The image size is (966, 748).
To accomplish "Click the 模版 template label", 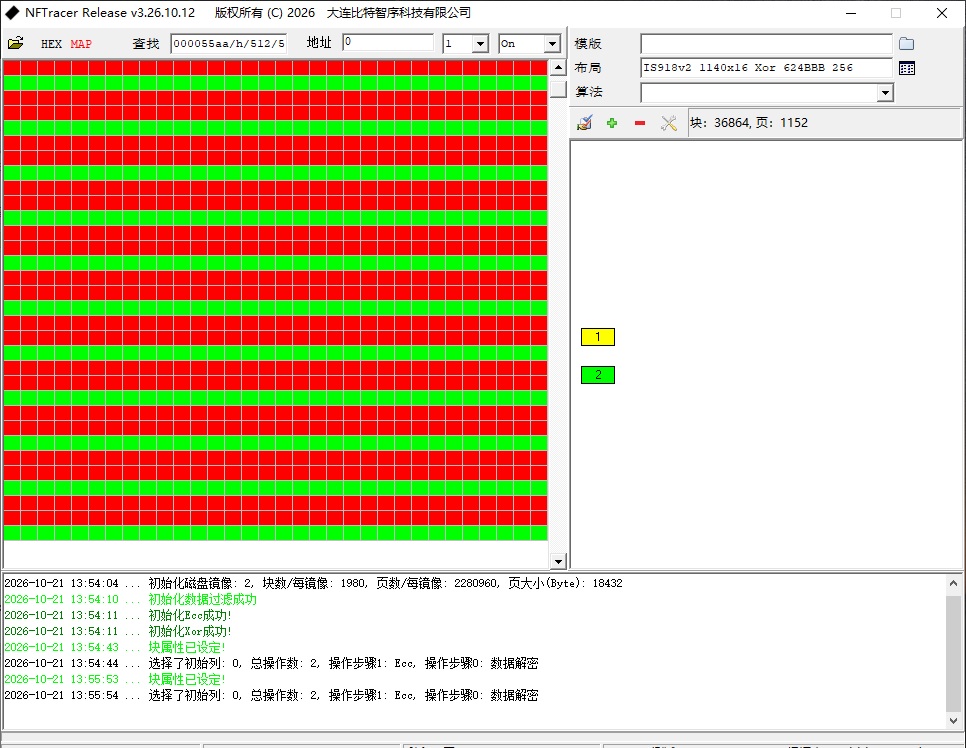I will tap(588, 44).
